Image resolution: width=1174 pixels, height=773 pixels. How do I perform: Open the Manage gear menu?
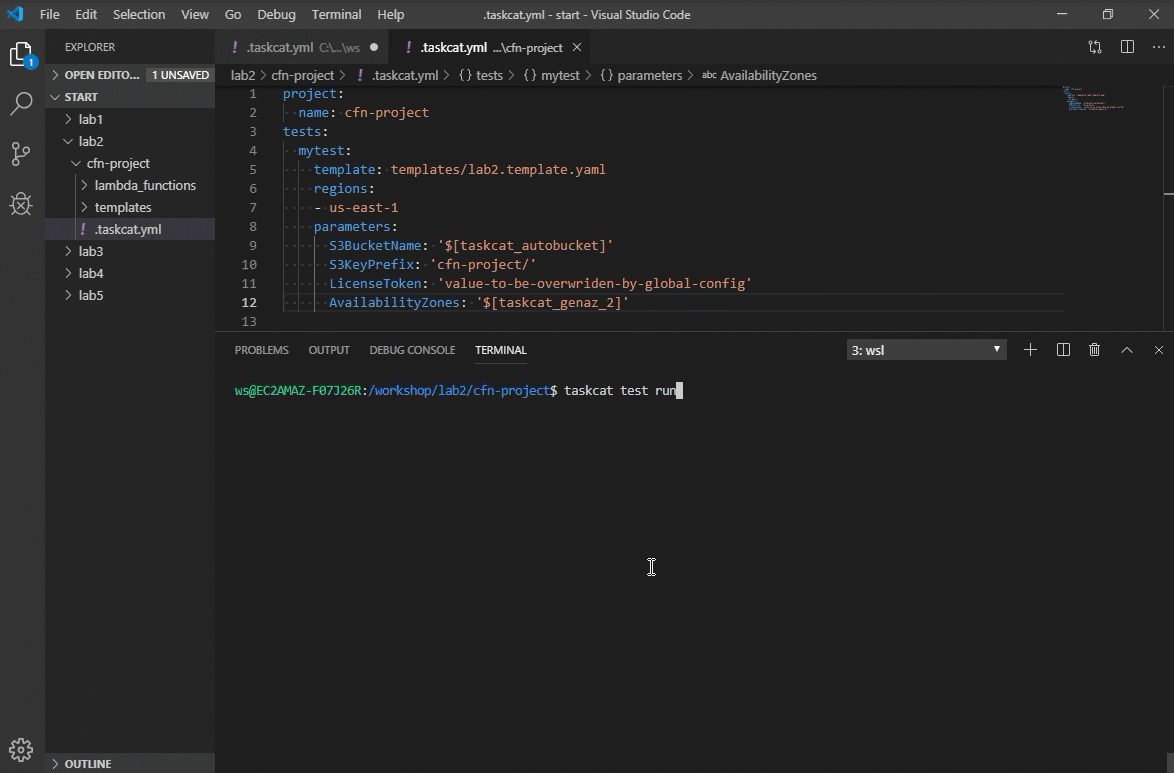(21, 749)
